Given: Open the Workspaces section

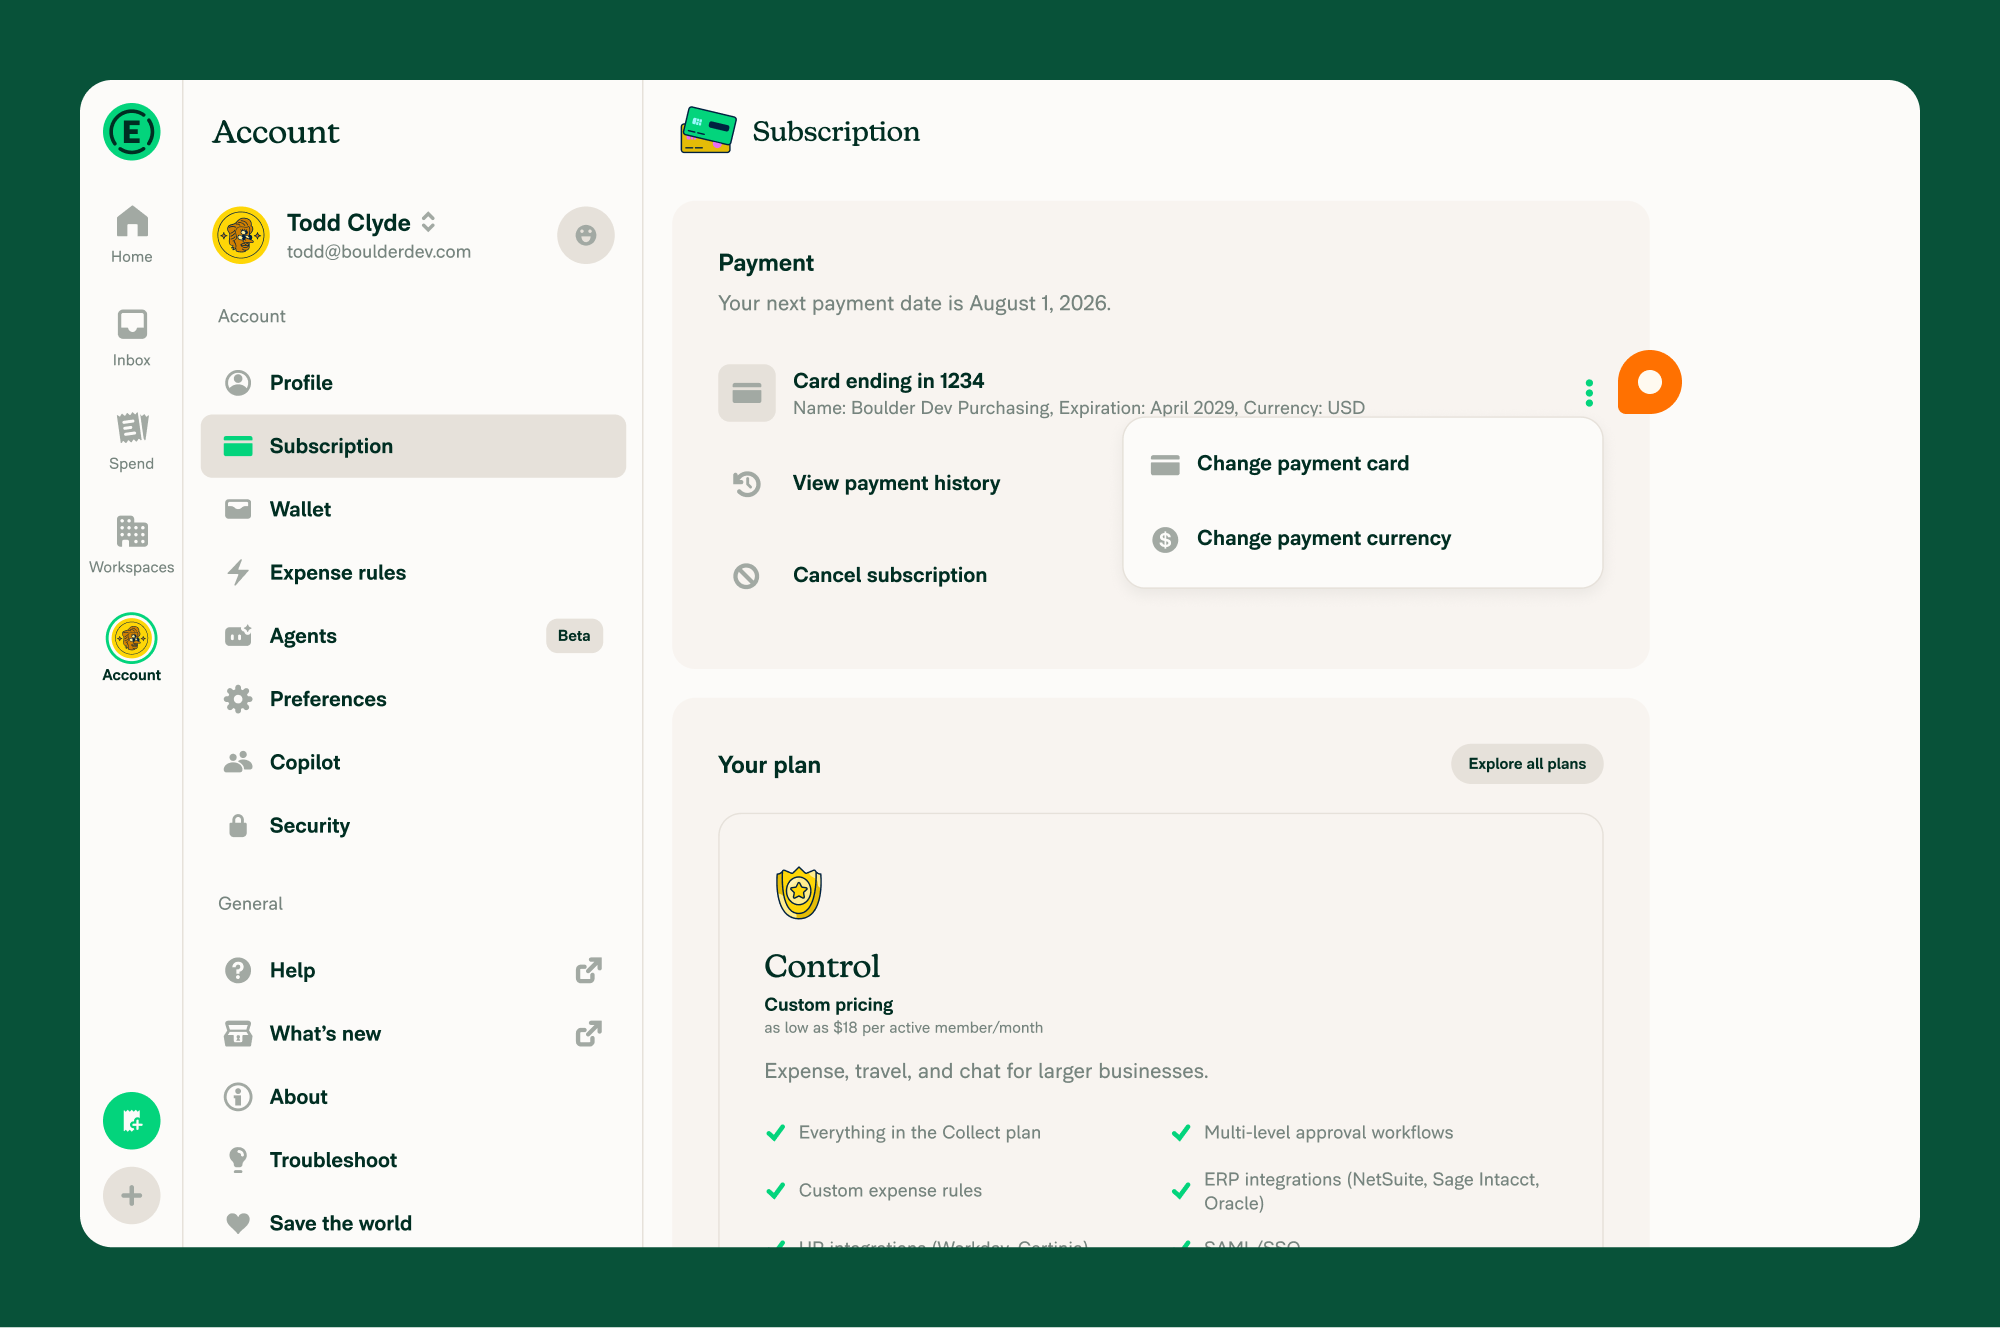Looking at the screenshot, I should pyautogui.click(x=132, y=544).
